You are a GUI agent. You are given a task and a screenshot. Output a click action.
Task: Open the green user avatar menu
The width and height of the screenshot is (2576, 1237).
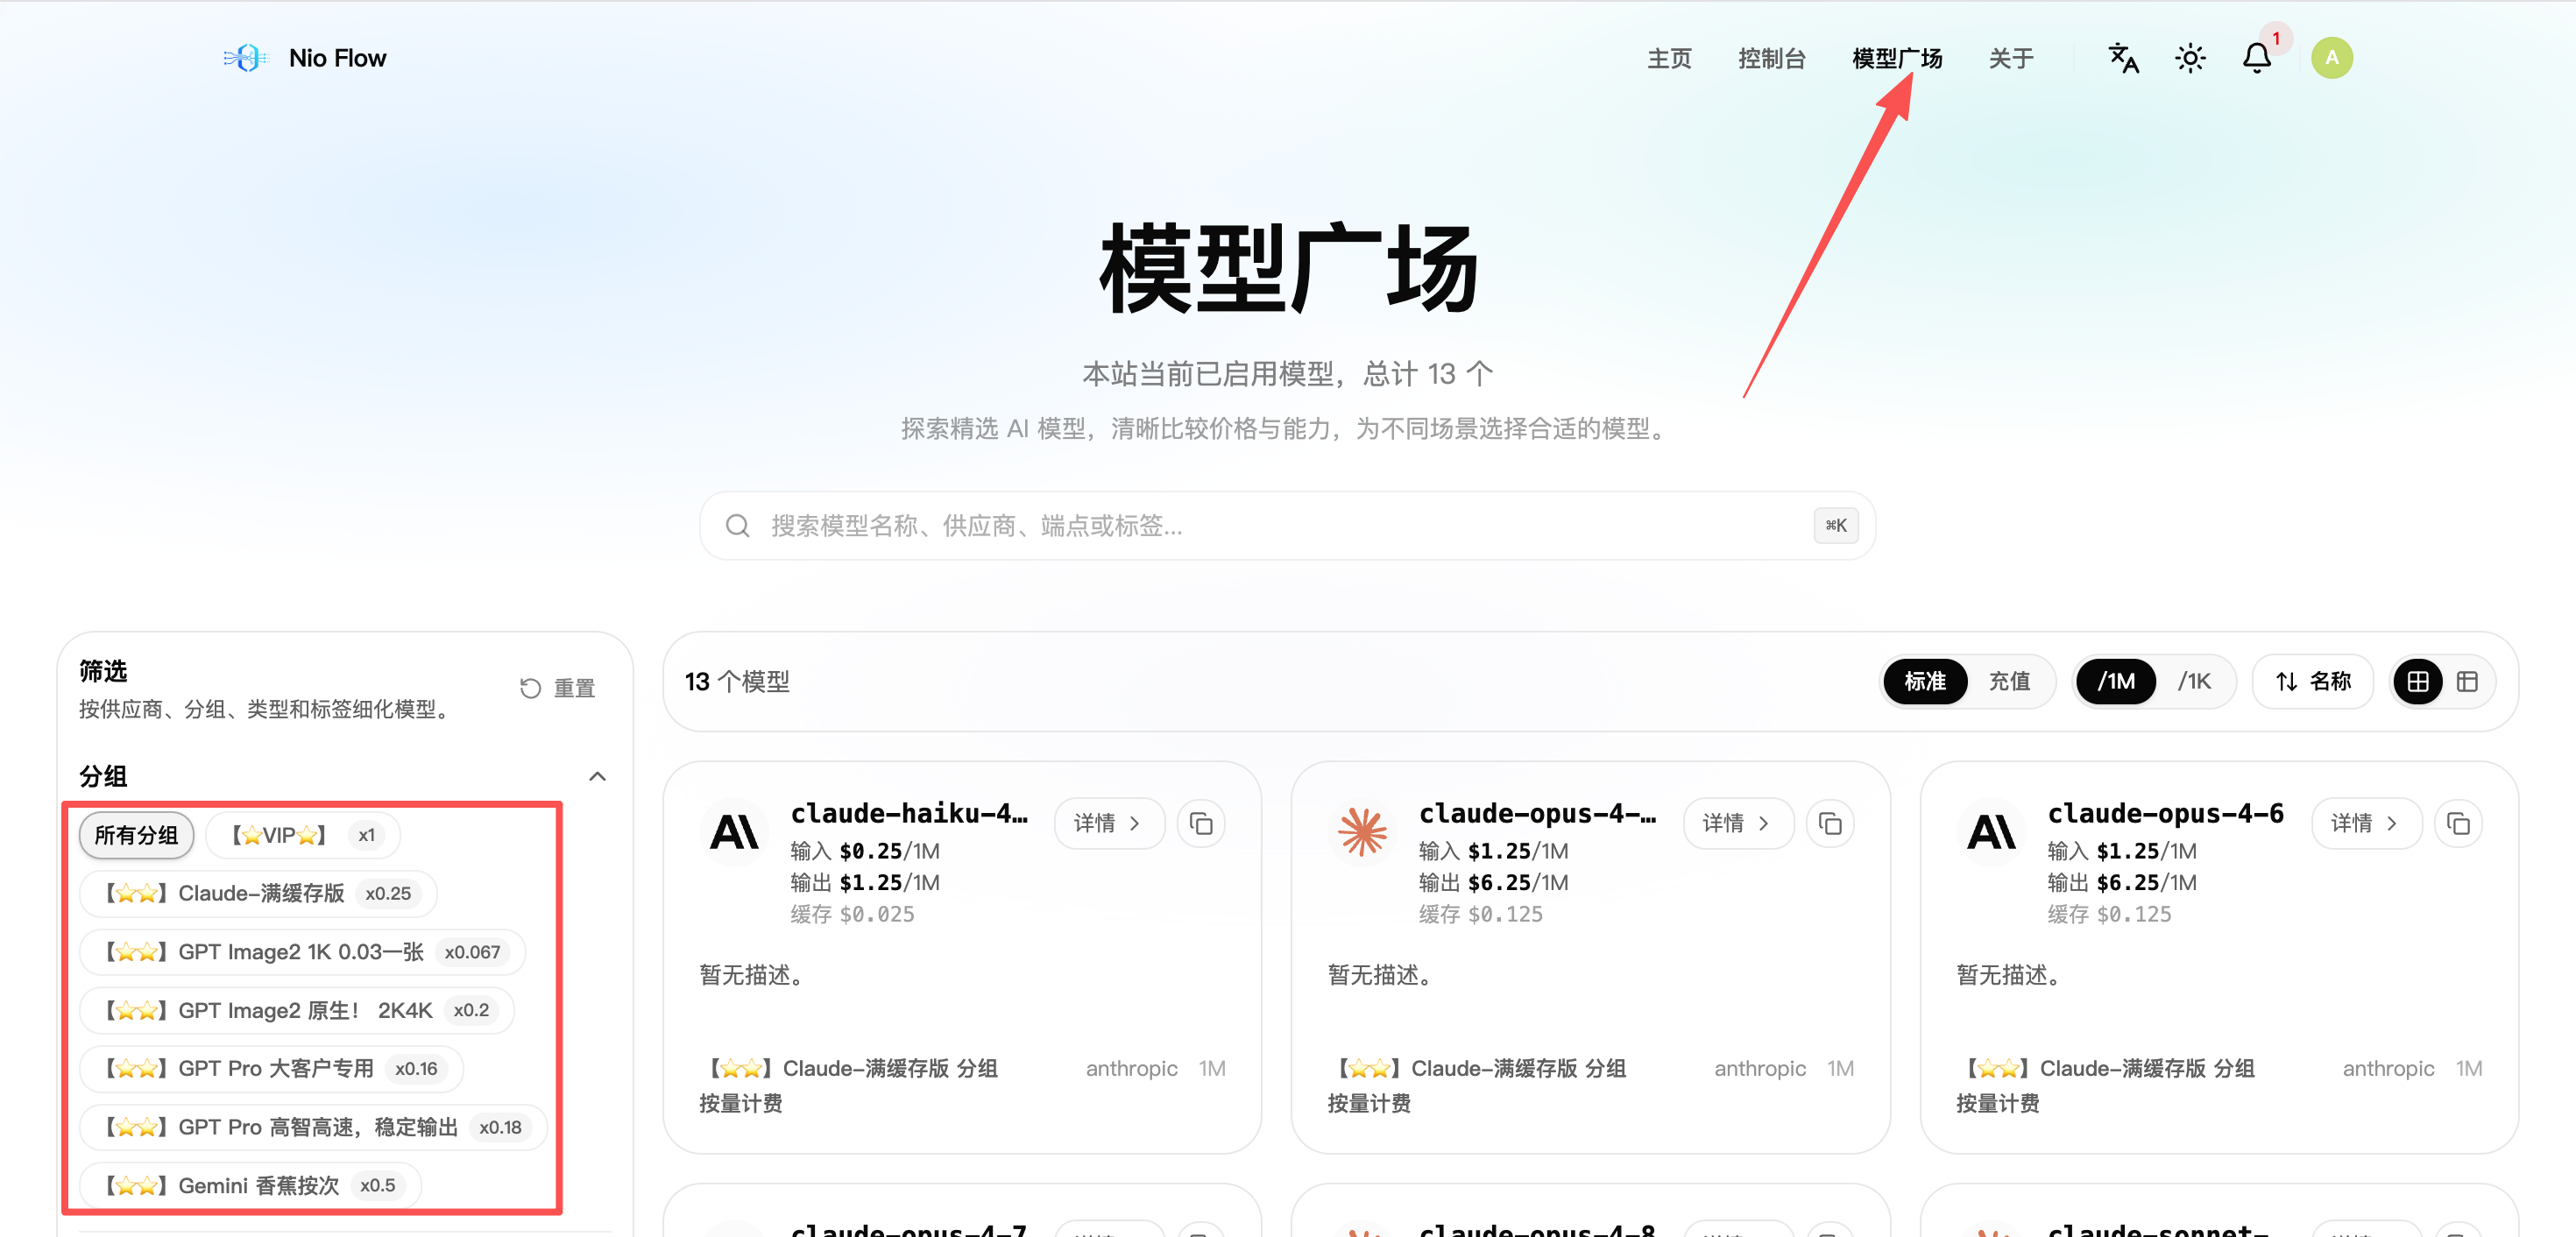tap(2331, 58)
